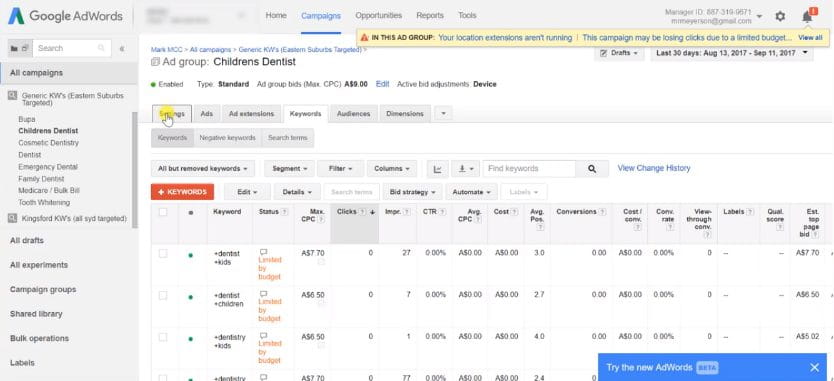Viewport: 834px width, 381px height.
Task: Toggle the chart graph icon
Action: (438, 169)
